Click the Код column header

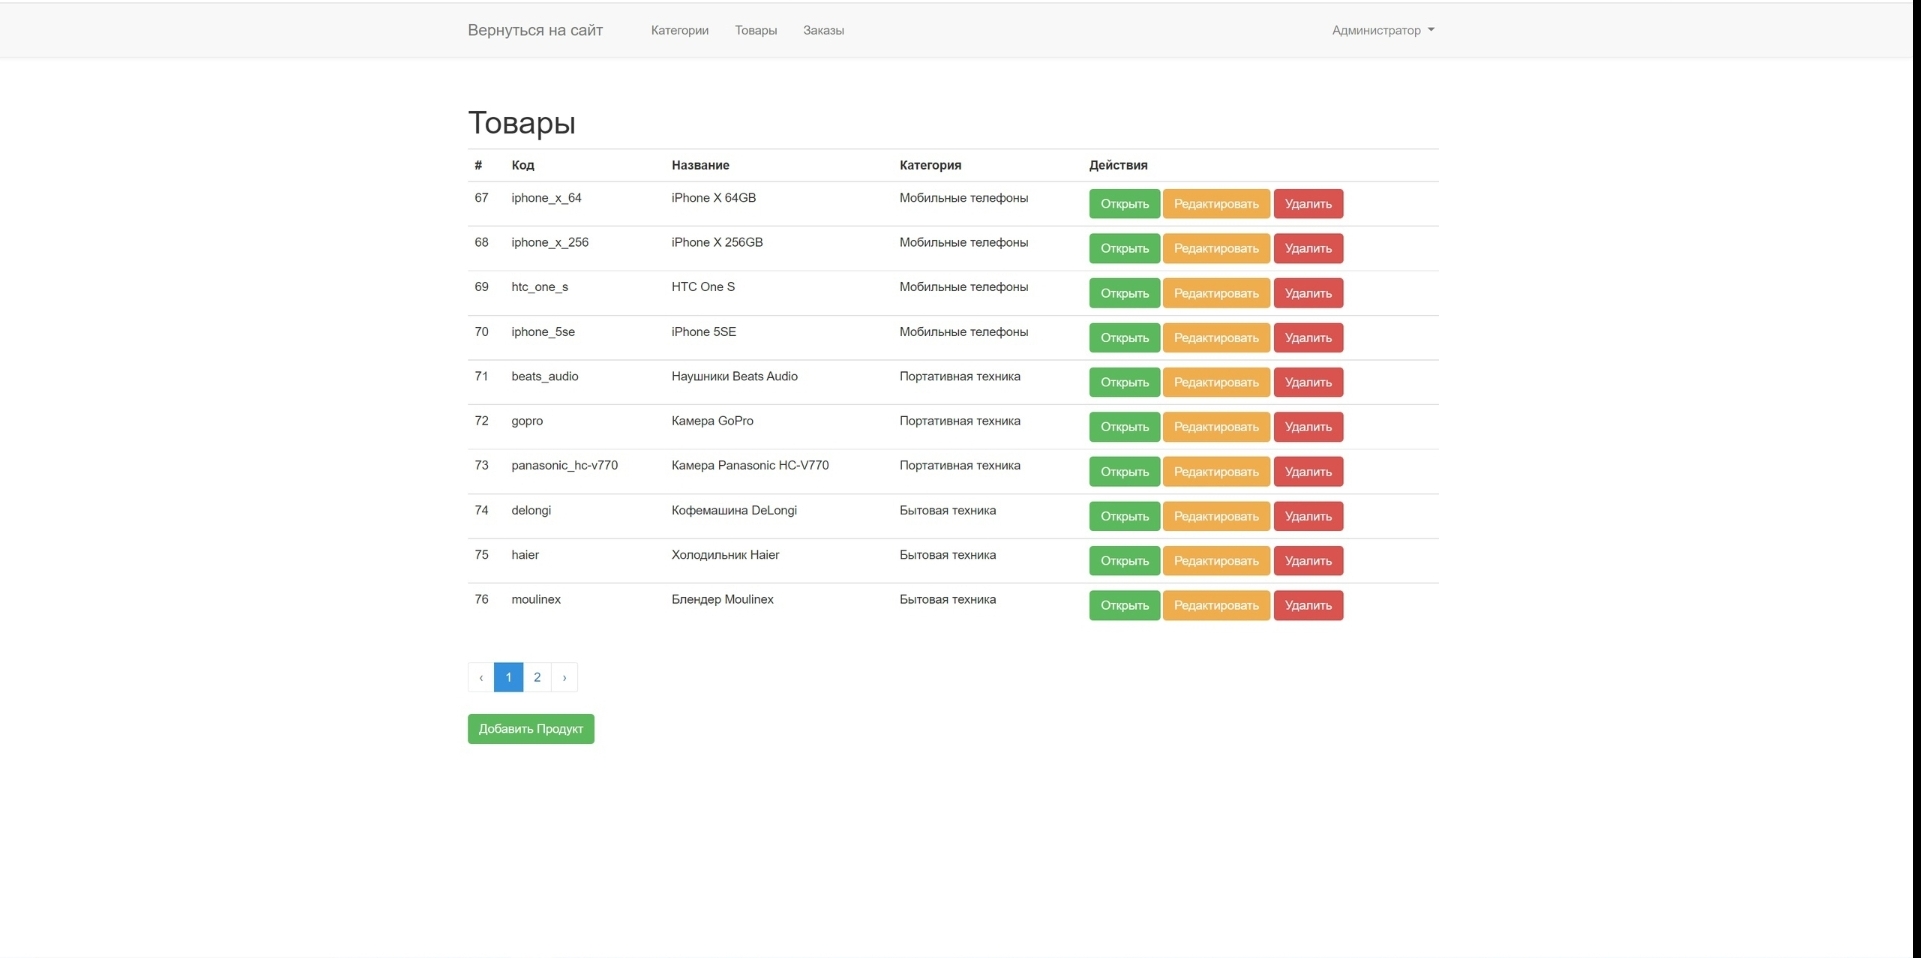click(x=523, y=165)
